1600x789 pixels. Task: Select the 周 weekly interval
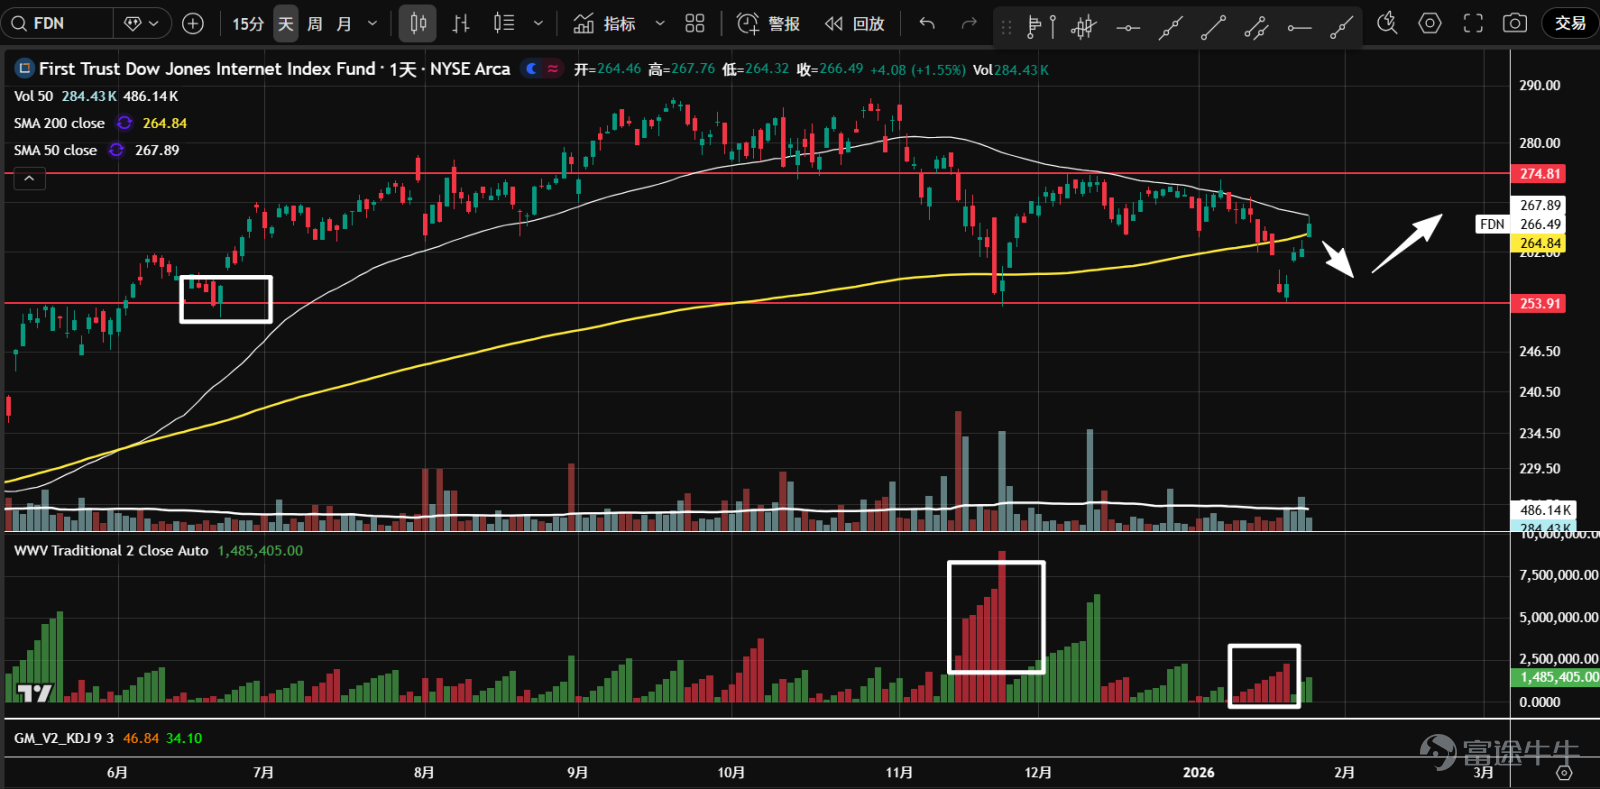pyautogui.click(x=315, y=23)
